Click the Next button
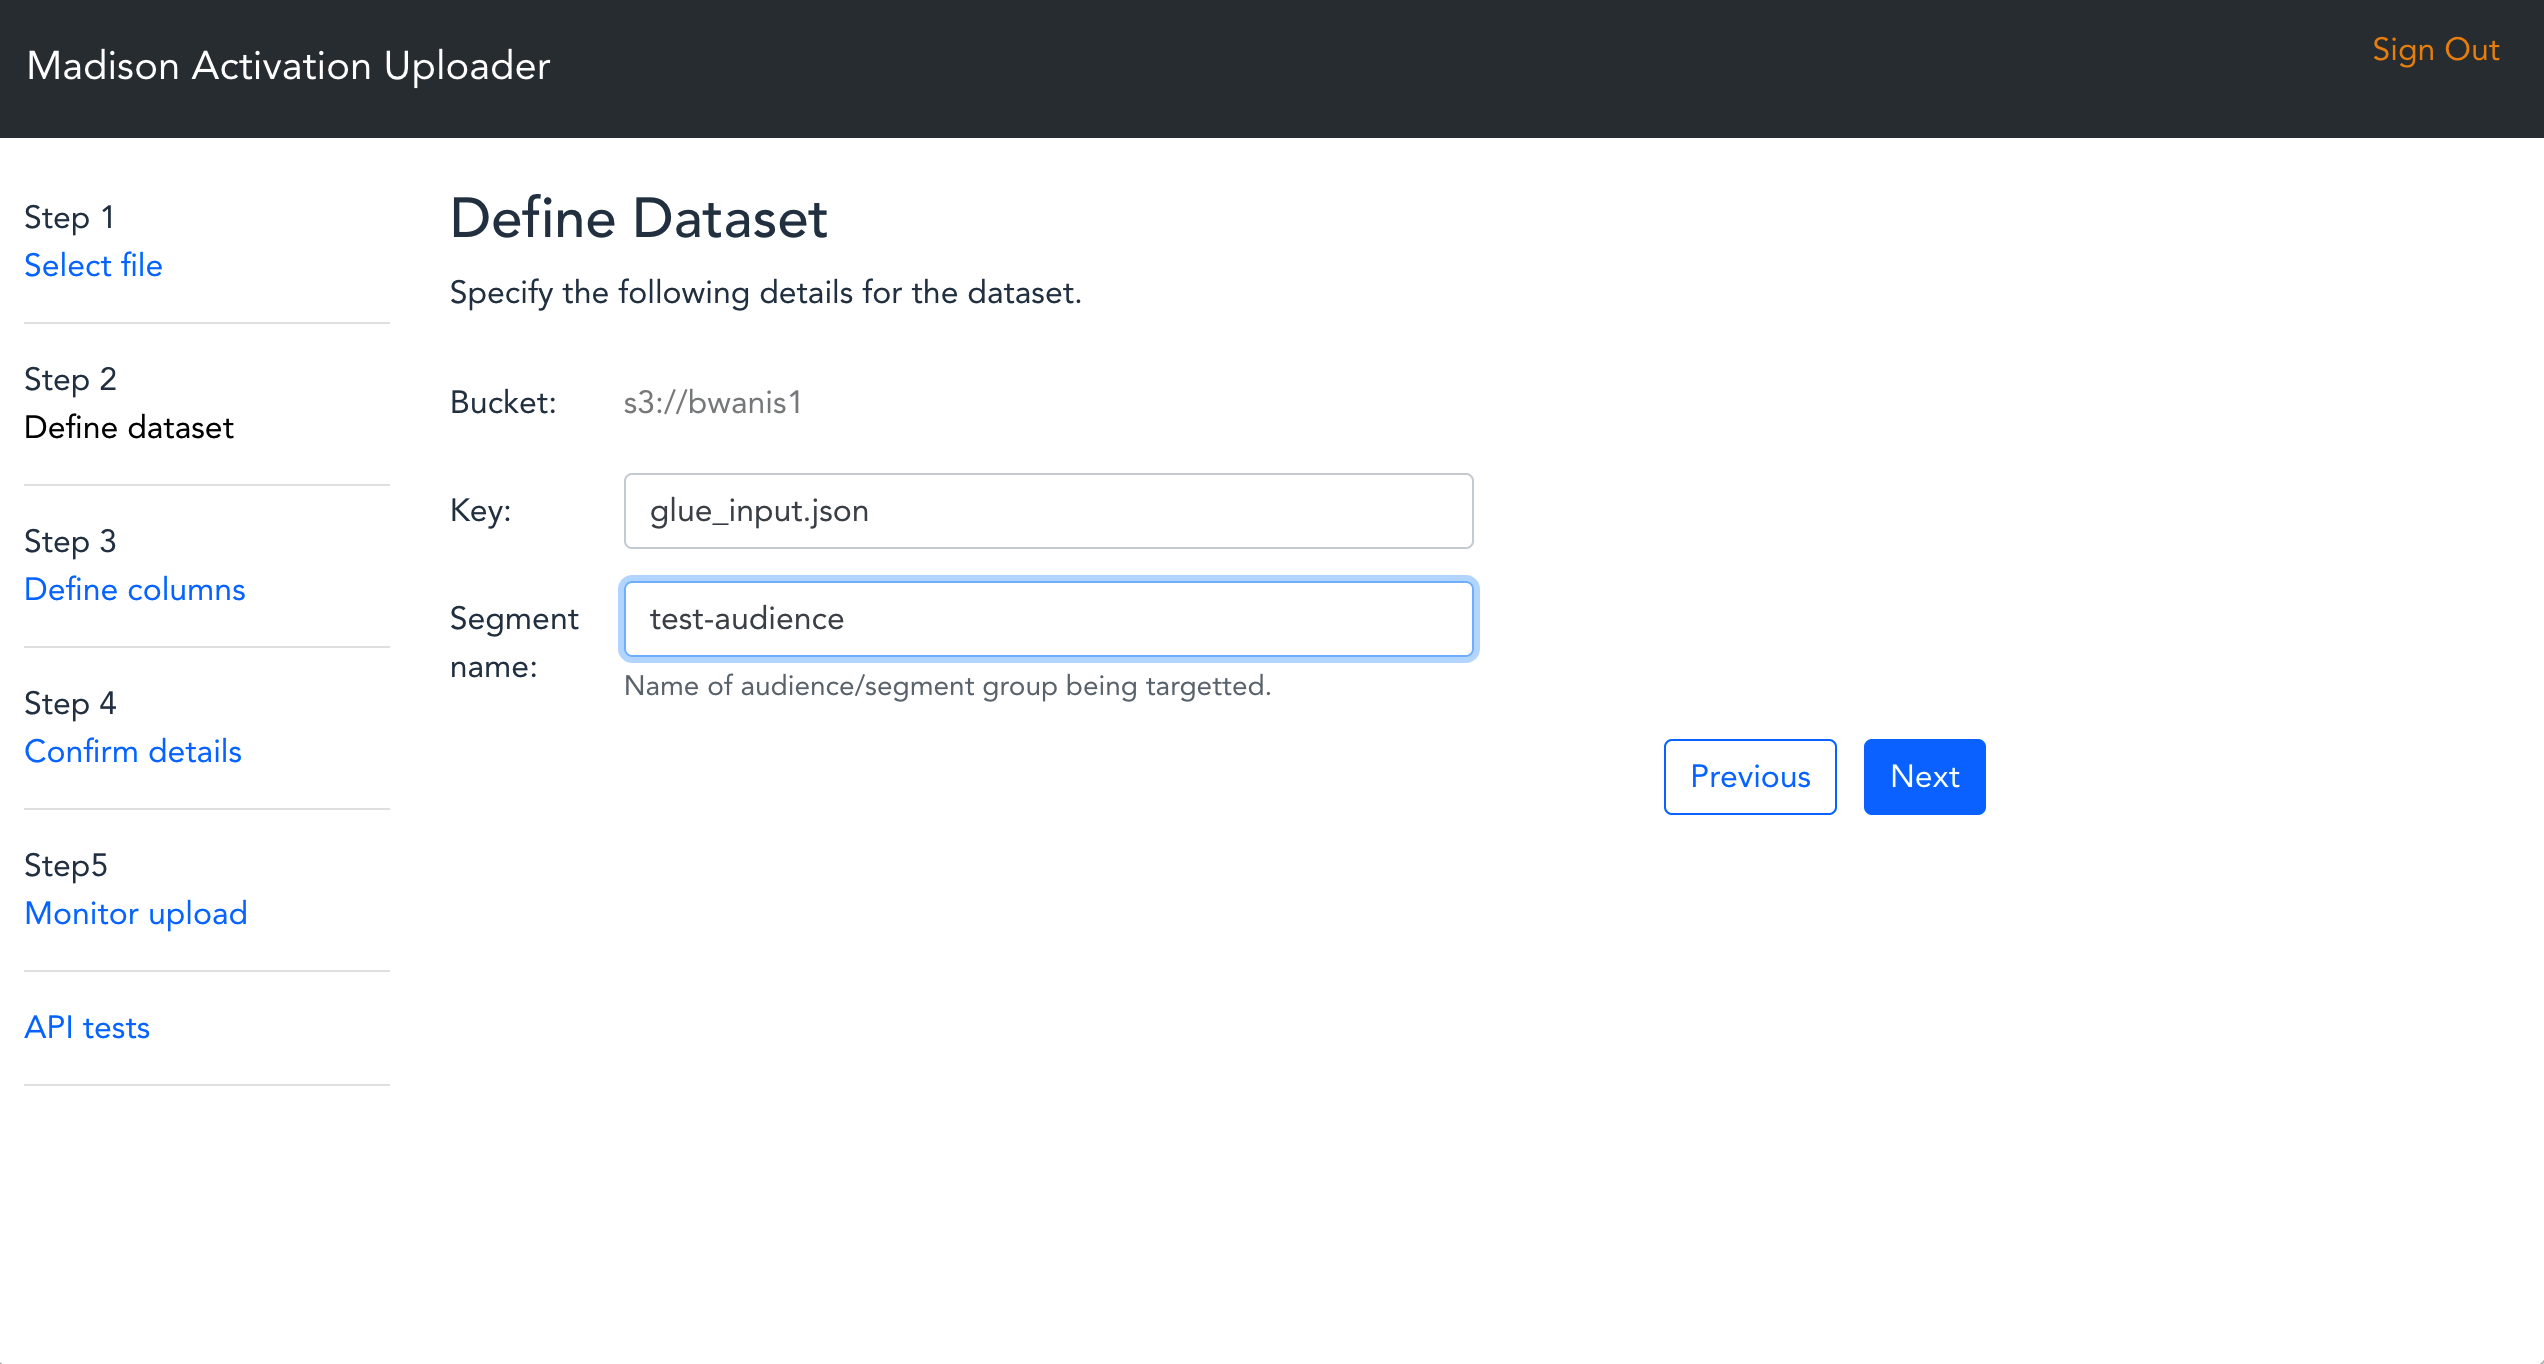This screenshot has width=2544, height=1364. coord(1923,777)
